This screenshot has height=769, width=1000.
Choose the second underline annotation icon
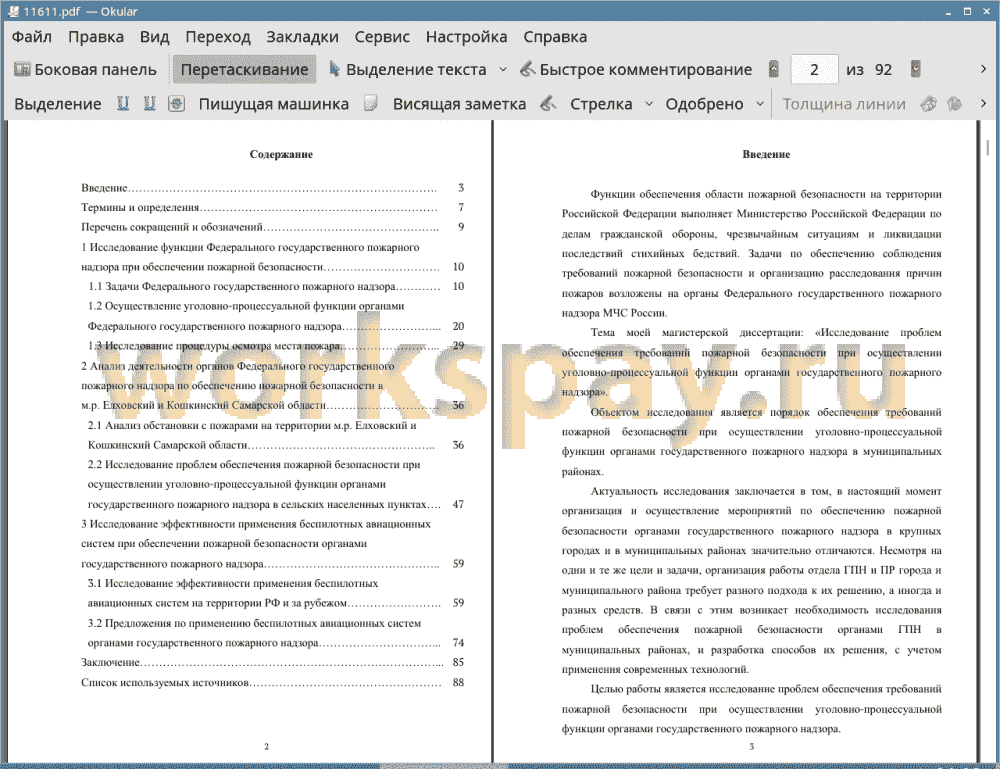pyautogui.click(x=149, y=103)
